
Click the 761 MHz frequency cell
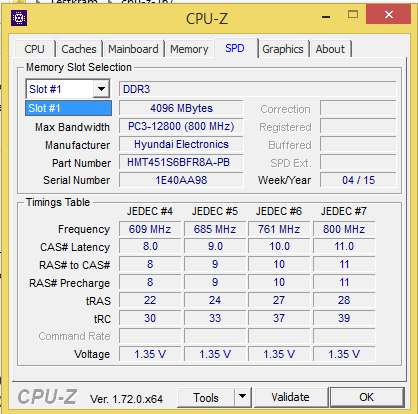tap(279, 229)
